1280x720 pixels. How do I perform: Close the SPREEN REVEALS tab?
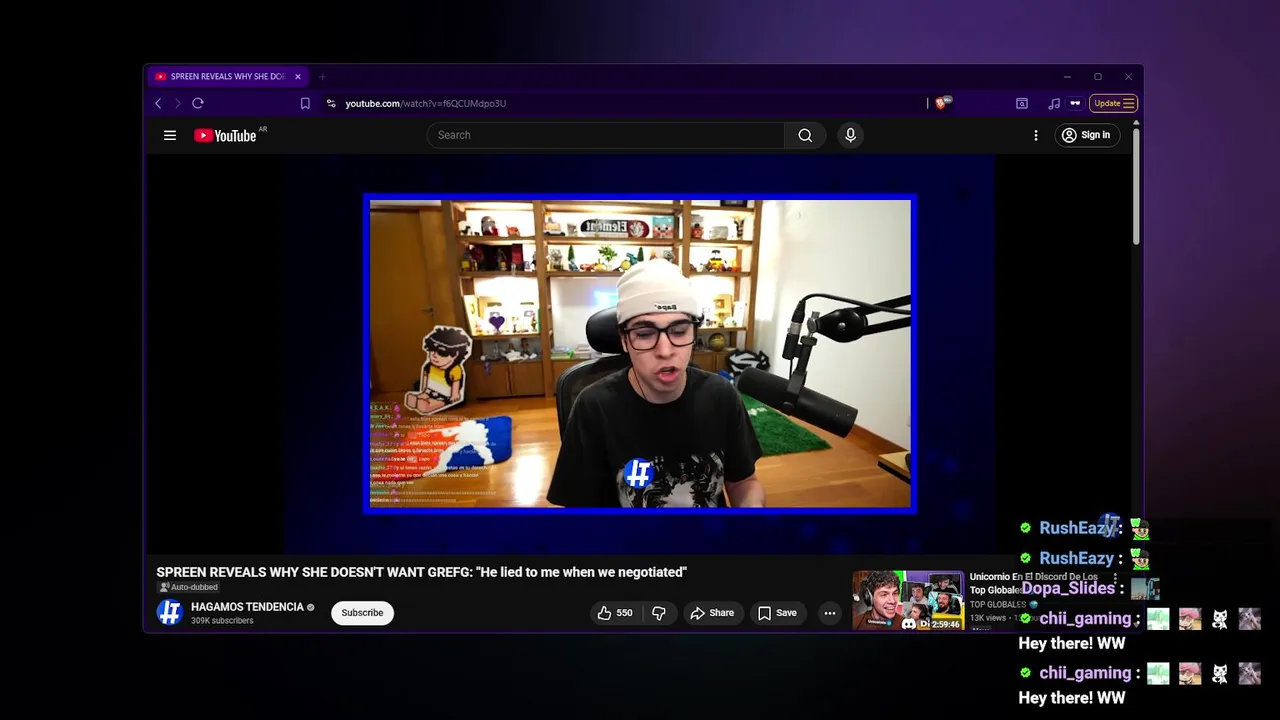(297, 76)
